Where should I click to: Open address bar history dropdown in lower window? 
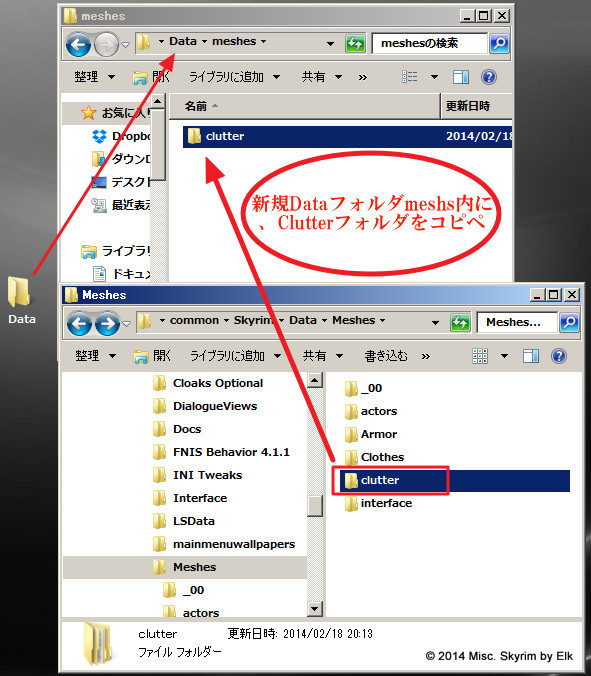[435, 322]
